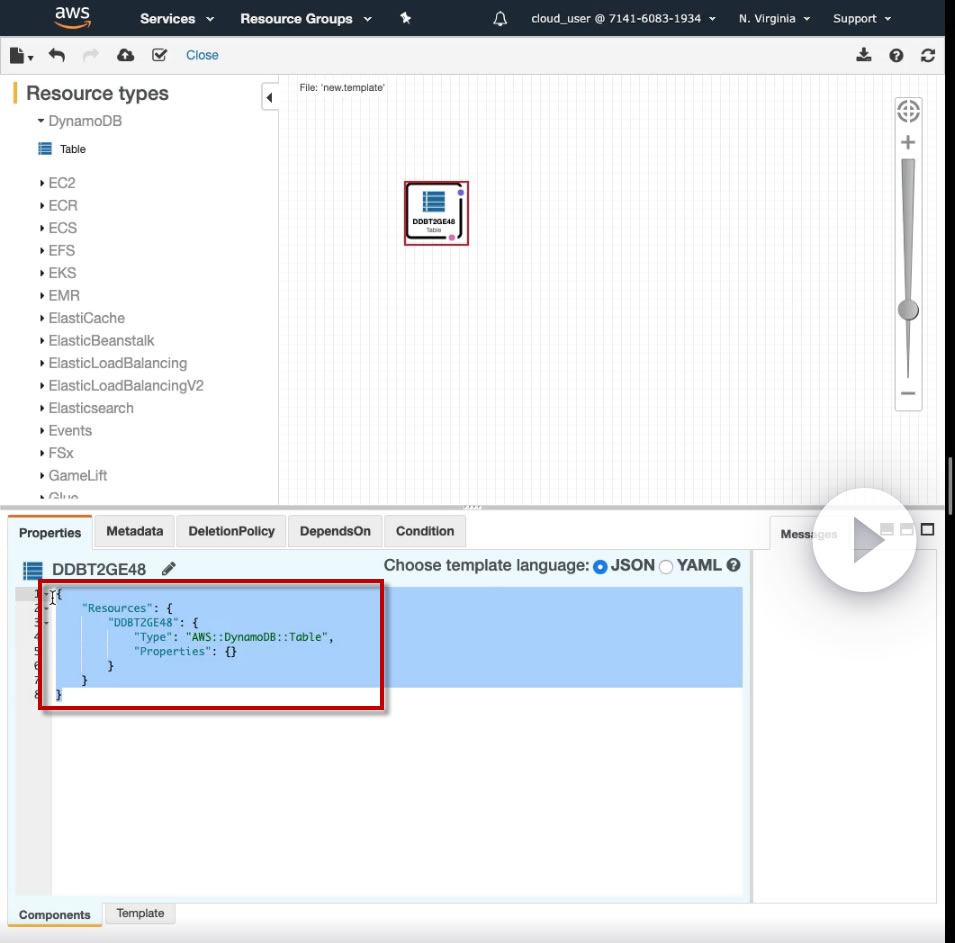Open the Messages tab
955x943 pixels.
click(x=809, y=534)
